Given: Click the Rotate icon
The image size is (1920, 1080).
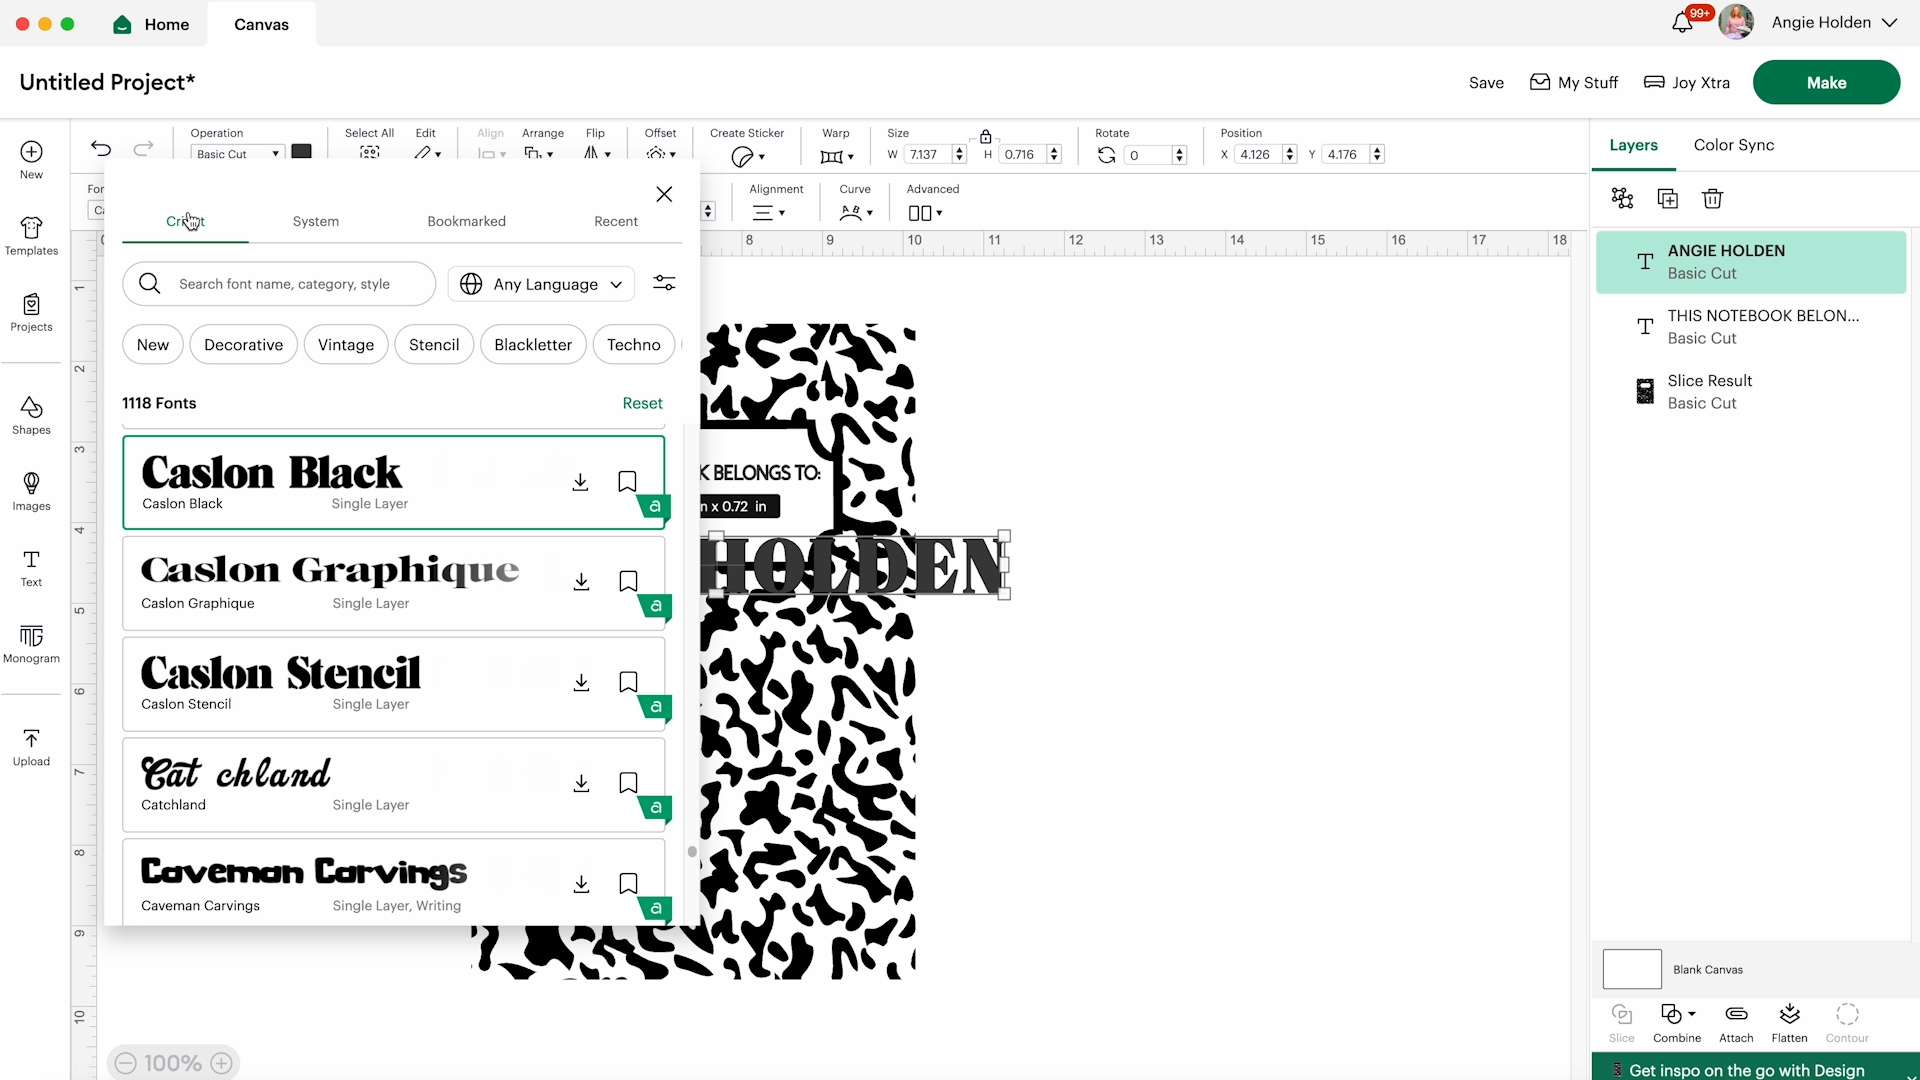Looking at the screenshot, I should click(x=1106, y=155).
